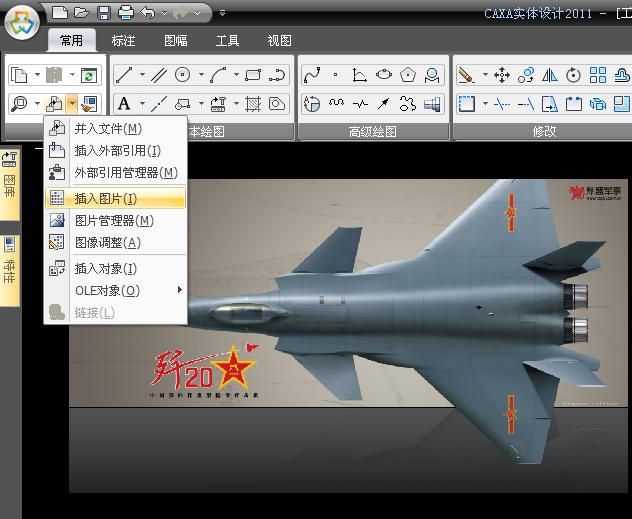The height and width of the screenshot is (519, 632).
Task: Click 并入文件 menu entry
Action: (108, 129)
